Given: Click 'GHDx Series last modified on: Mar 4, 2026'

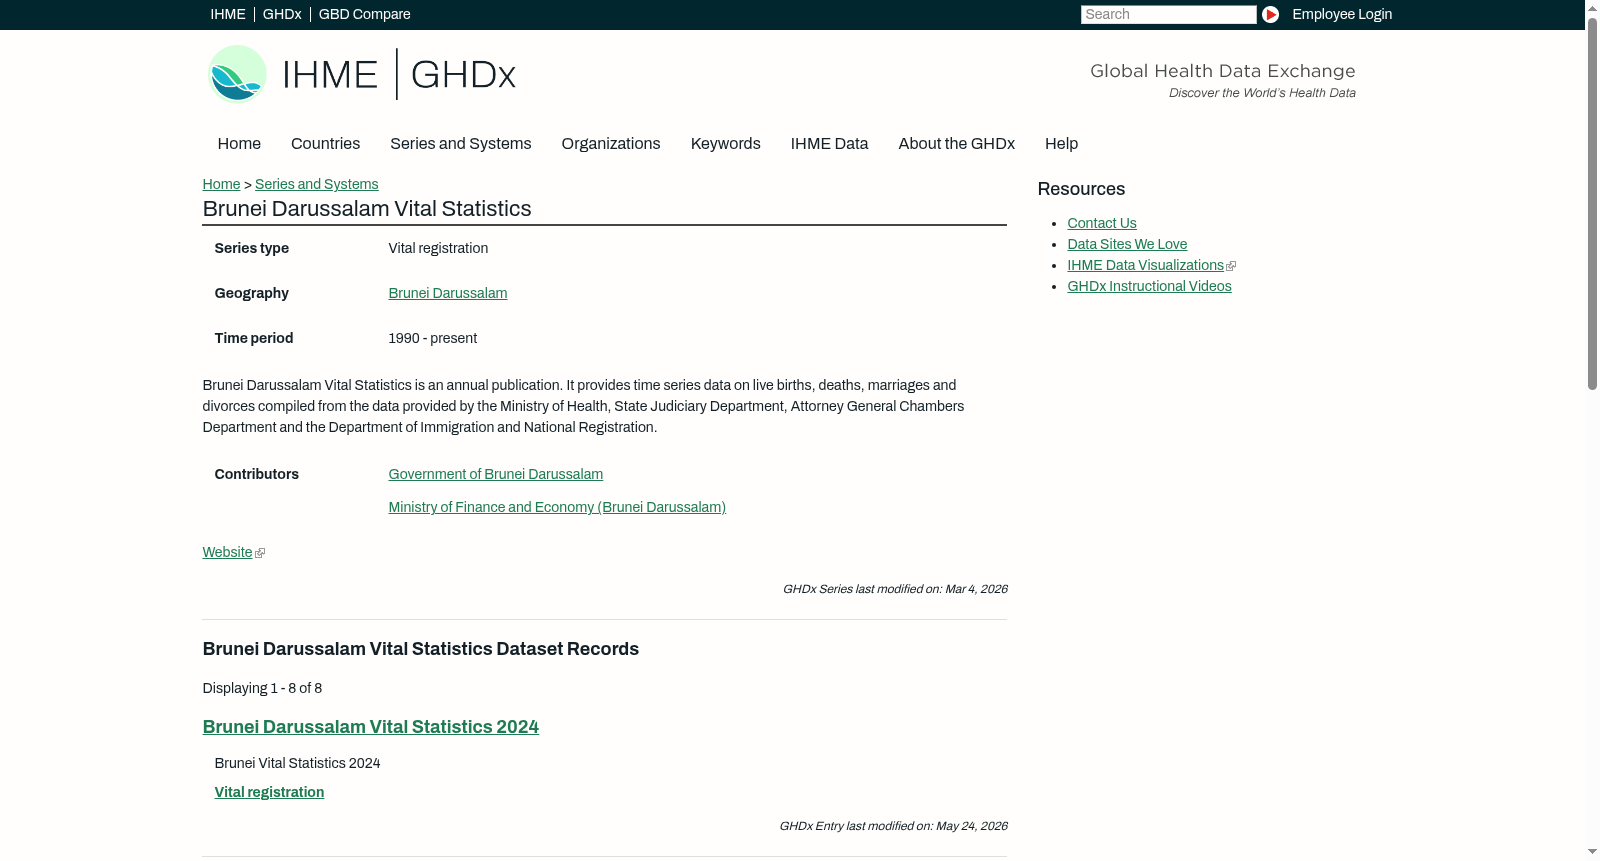Looking at the screenshot, I should 895,589.
